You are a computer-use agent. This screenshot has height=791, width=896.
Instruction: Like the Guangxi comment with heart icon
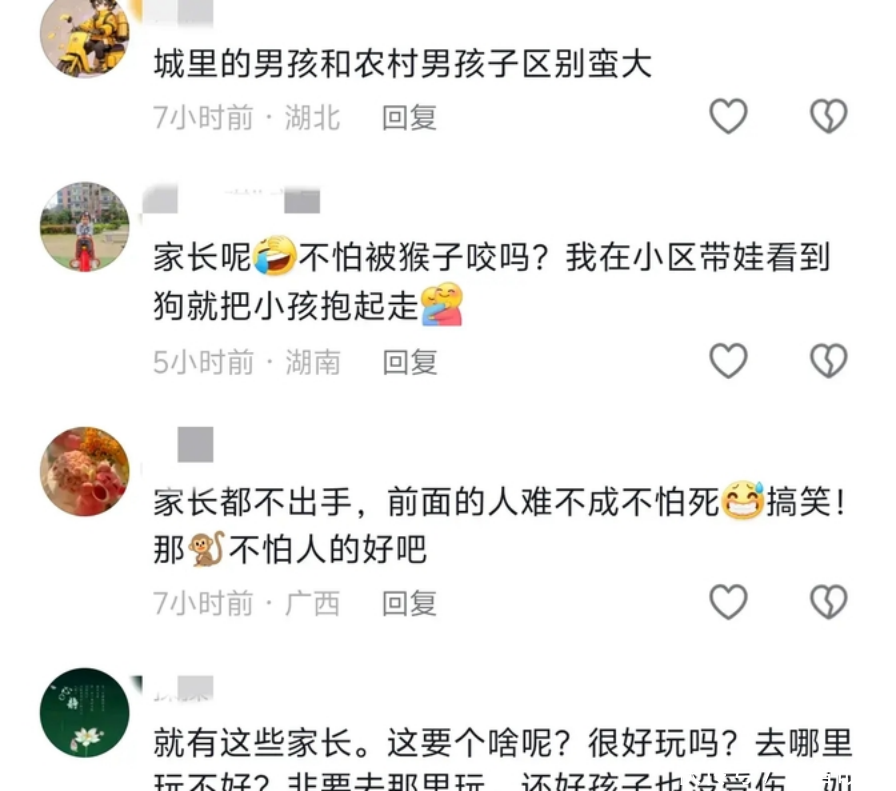pos(728,602)
